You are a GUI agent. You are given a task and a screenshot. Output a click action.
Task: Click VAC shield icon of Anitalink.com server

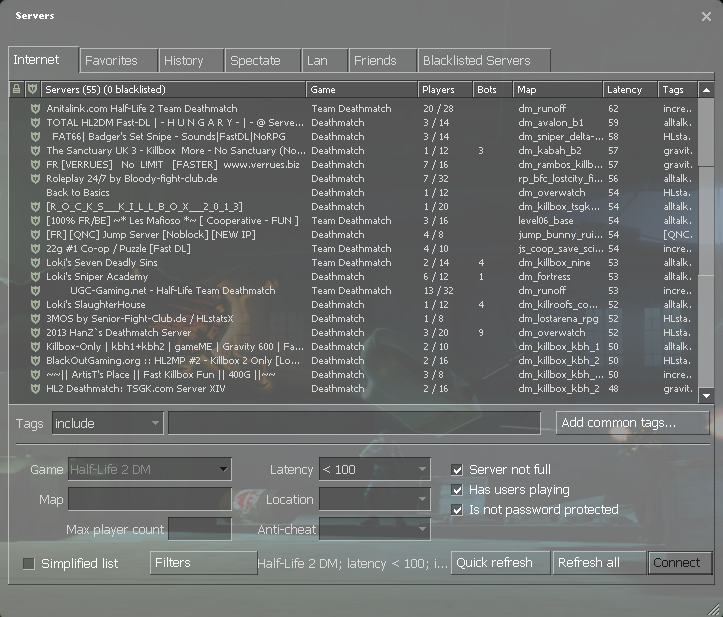pos(34,109)
